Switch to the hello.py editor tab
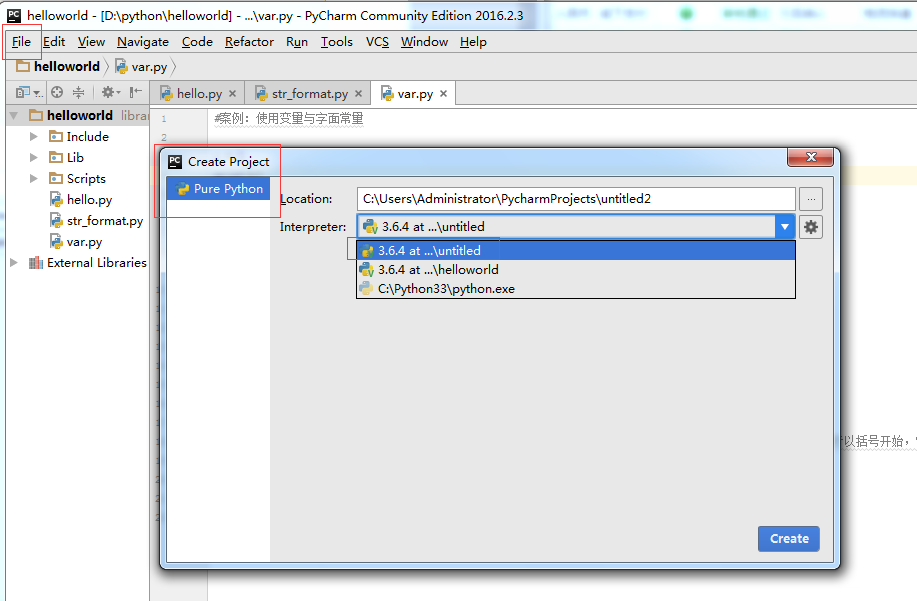The image size is (917, 601). click(198, 94)
